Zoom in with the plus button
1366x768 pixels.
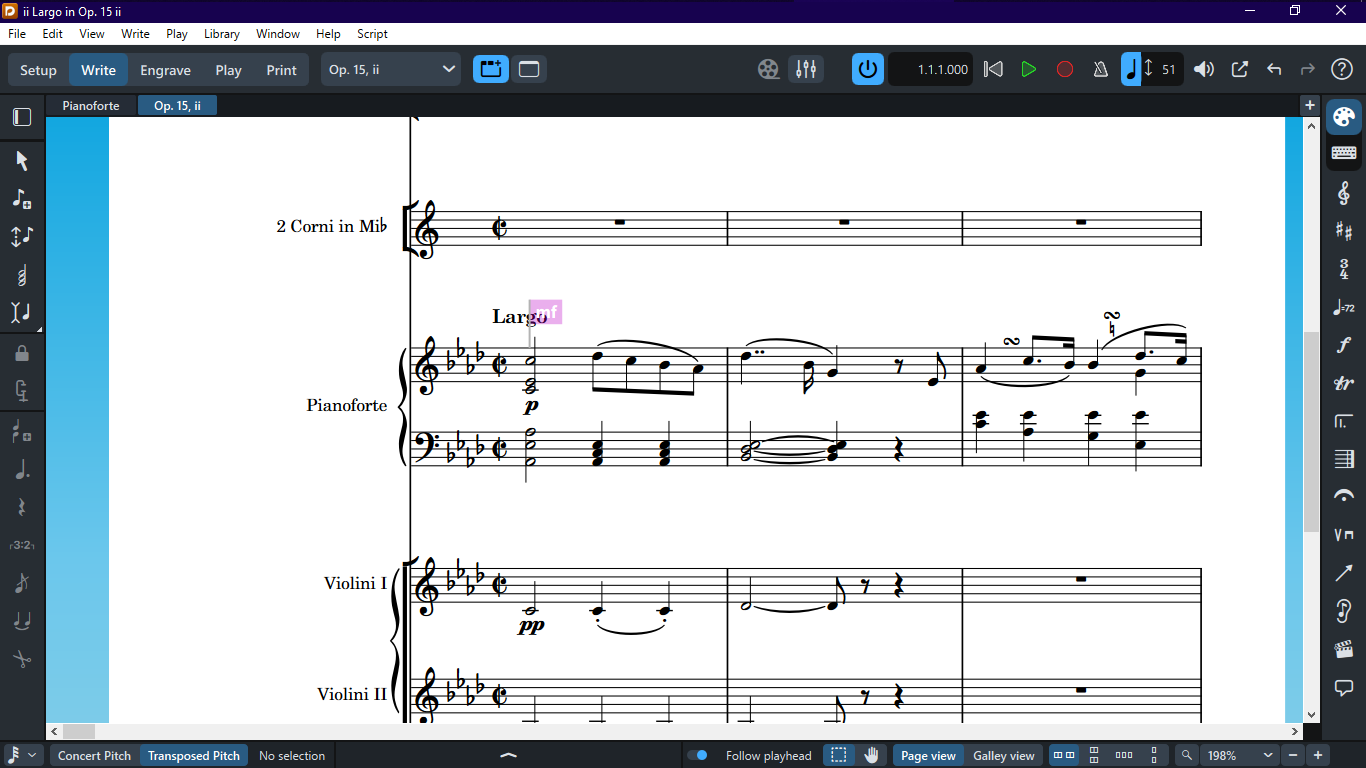(x=1318, y=755)
